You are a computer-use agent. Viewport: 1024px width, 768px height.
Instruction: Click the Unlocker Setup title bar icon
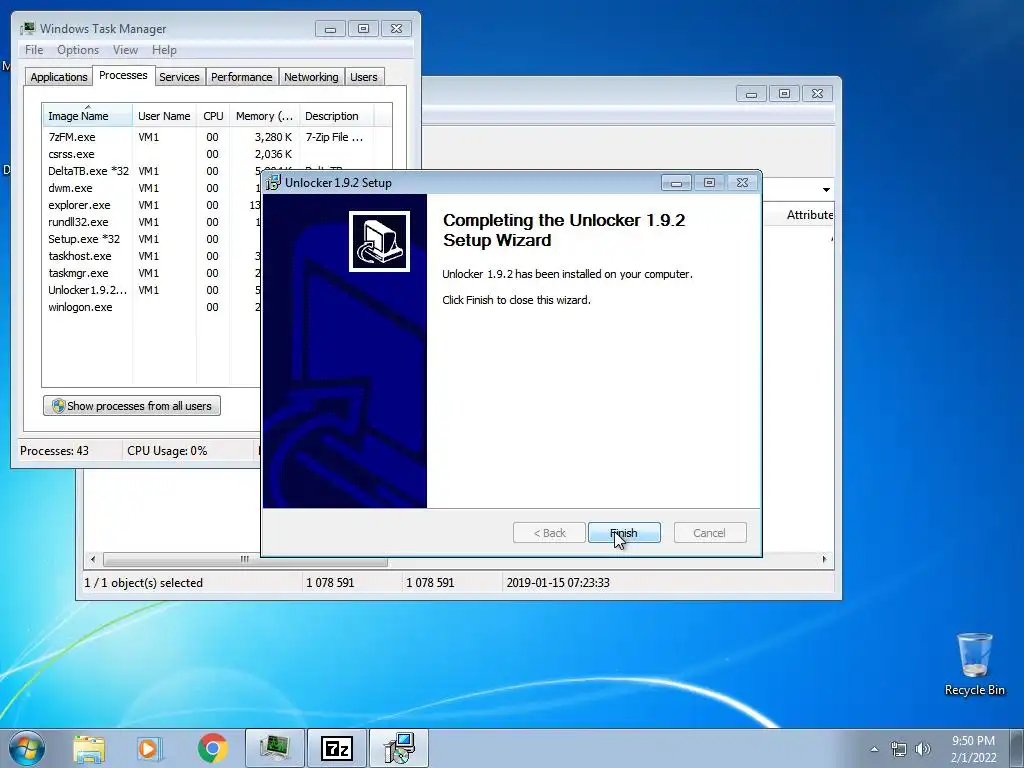click(x=274, y=183)
